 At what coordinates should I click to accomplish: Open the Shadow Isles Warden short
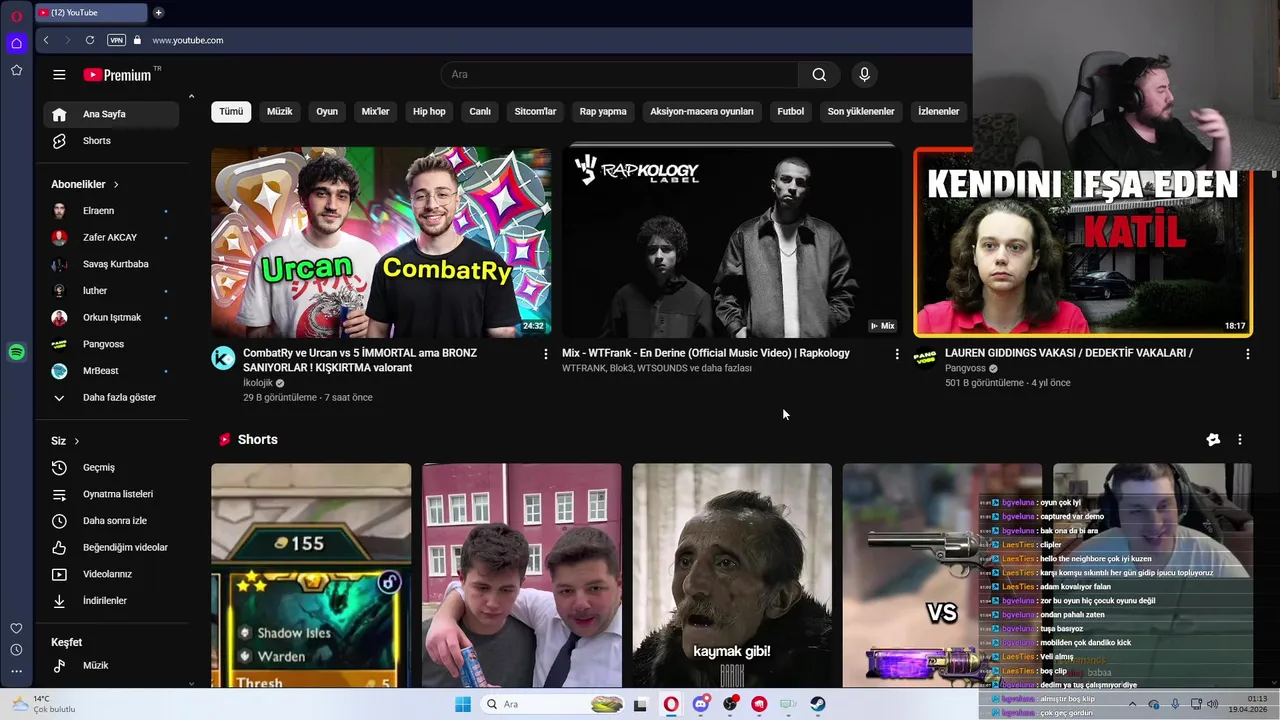(x=311, y=575)
